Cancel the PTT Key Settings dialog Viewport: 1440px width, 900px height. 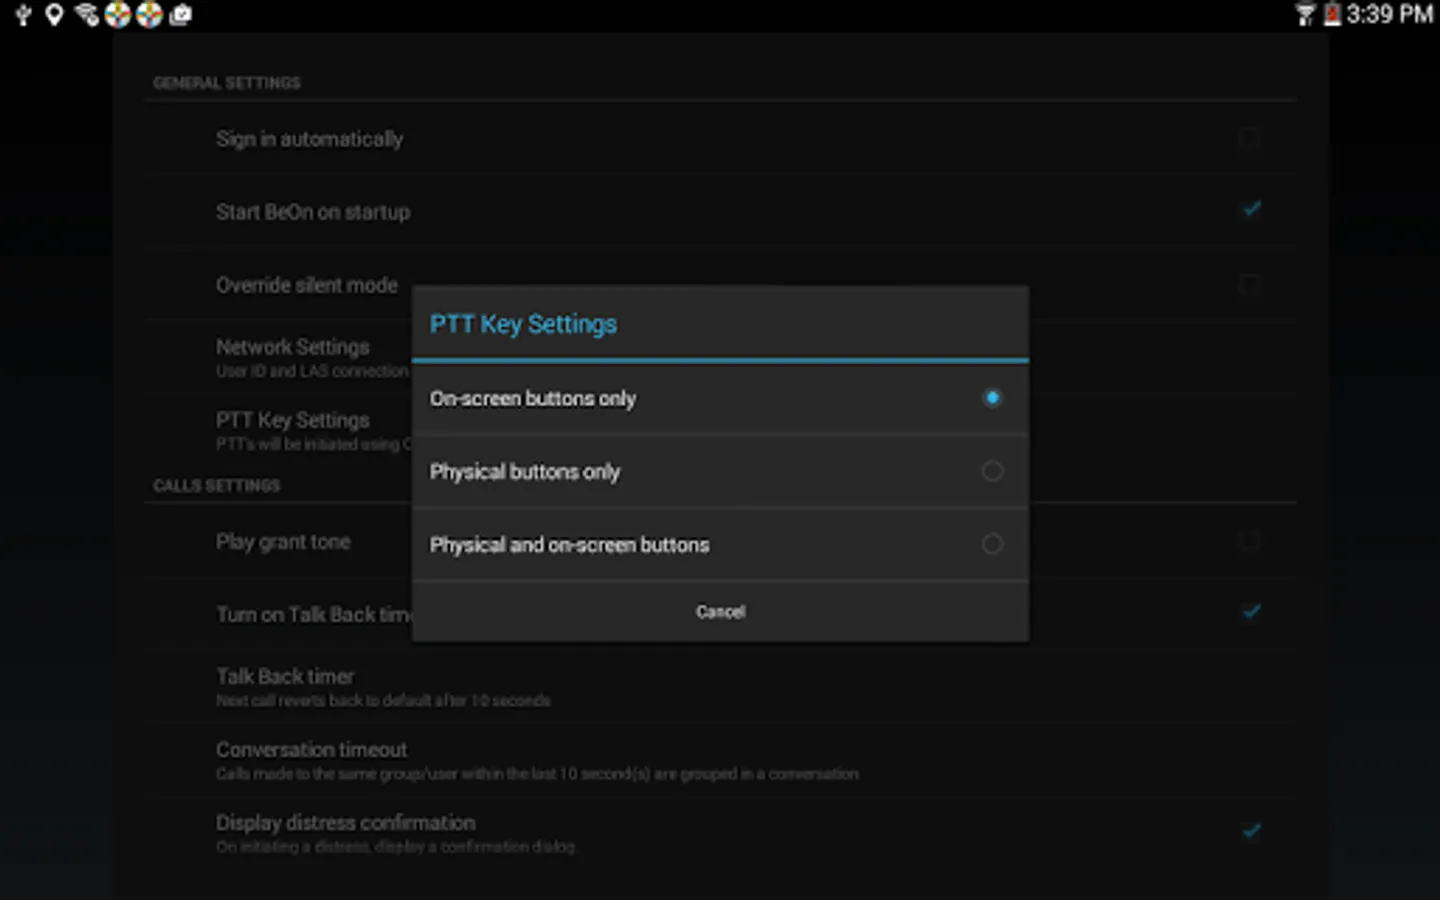click(x=720, y=612)
